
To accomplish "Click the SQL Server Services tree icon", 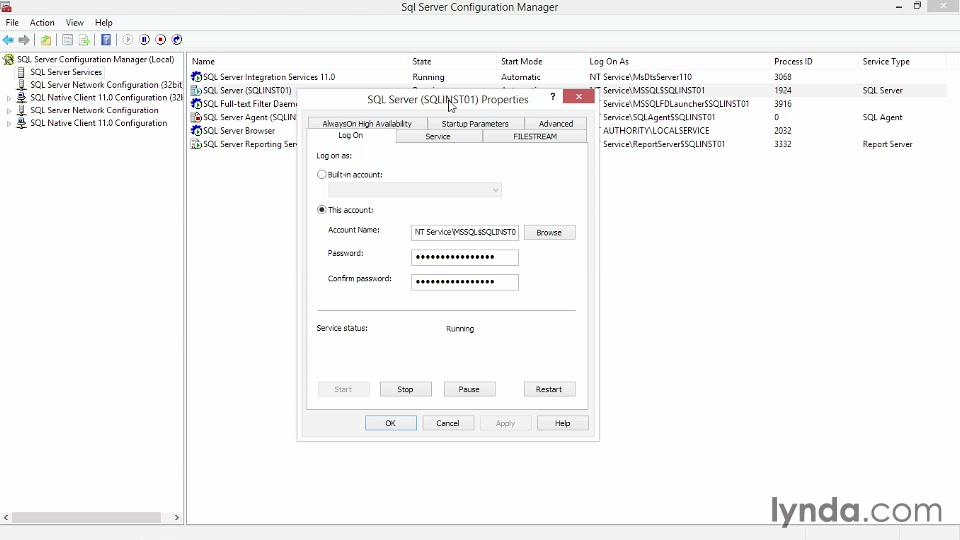I will pyautogui.click(x=21, y=72).
